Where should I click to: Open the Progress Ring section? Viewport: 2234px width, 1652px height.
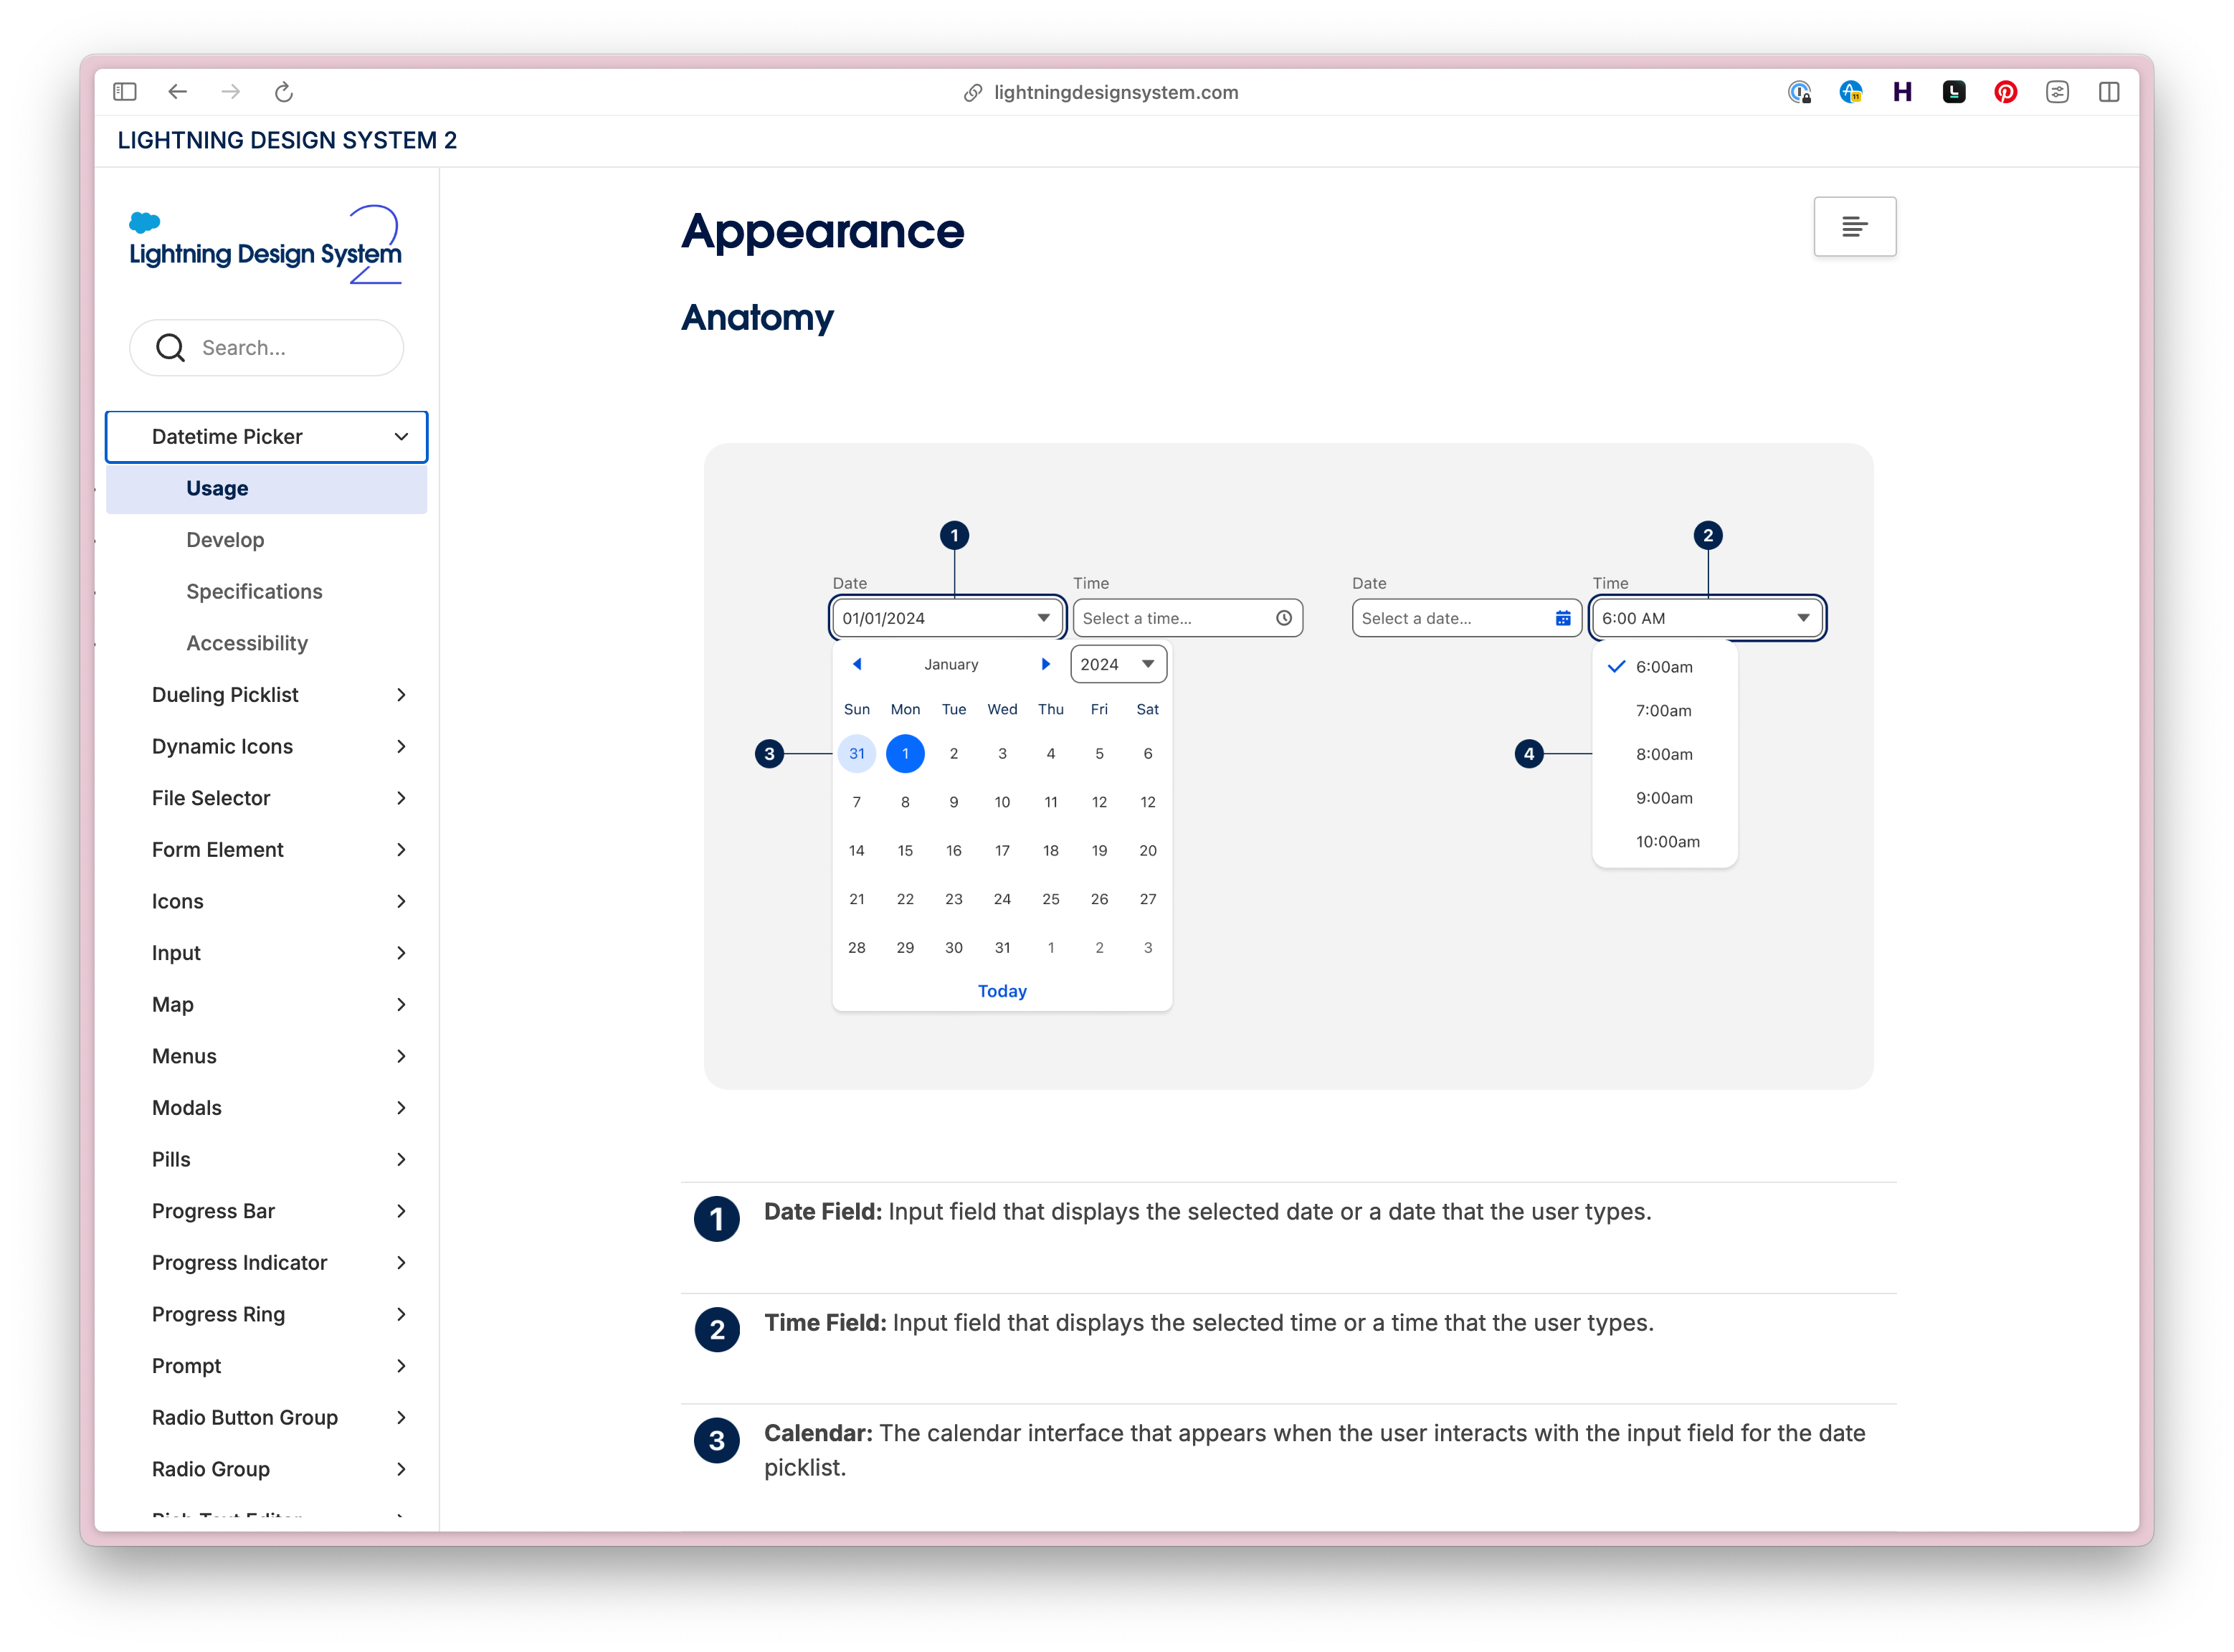267,1315
